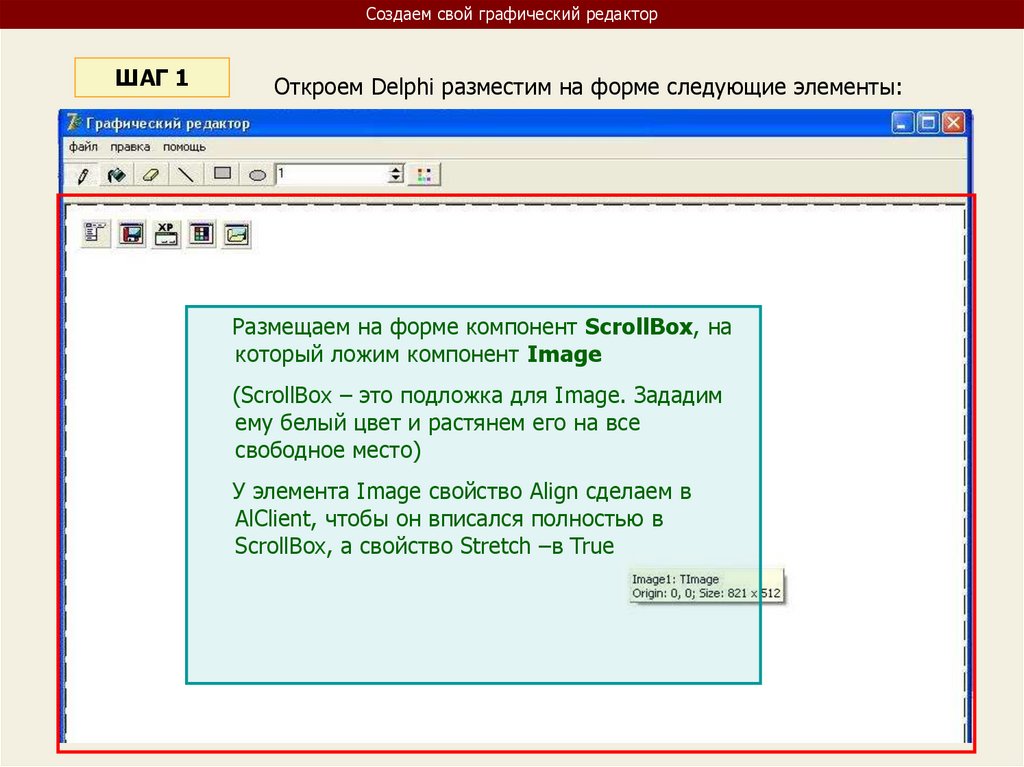Click the Delphi application icon in the title bar
Image resolution: width=1024 pixels, height=767 pixels.
[74, 123]
